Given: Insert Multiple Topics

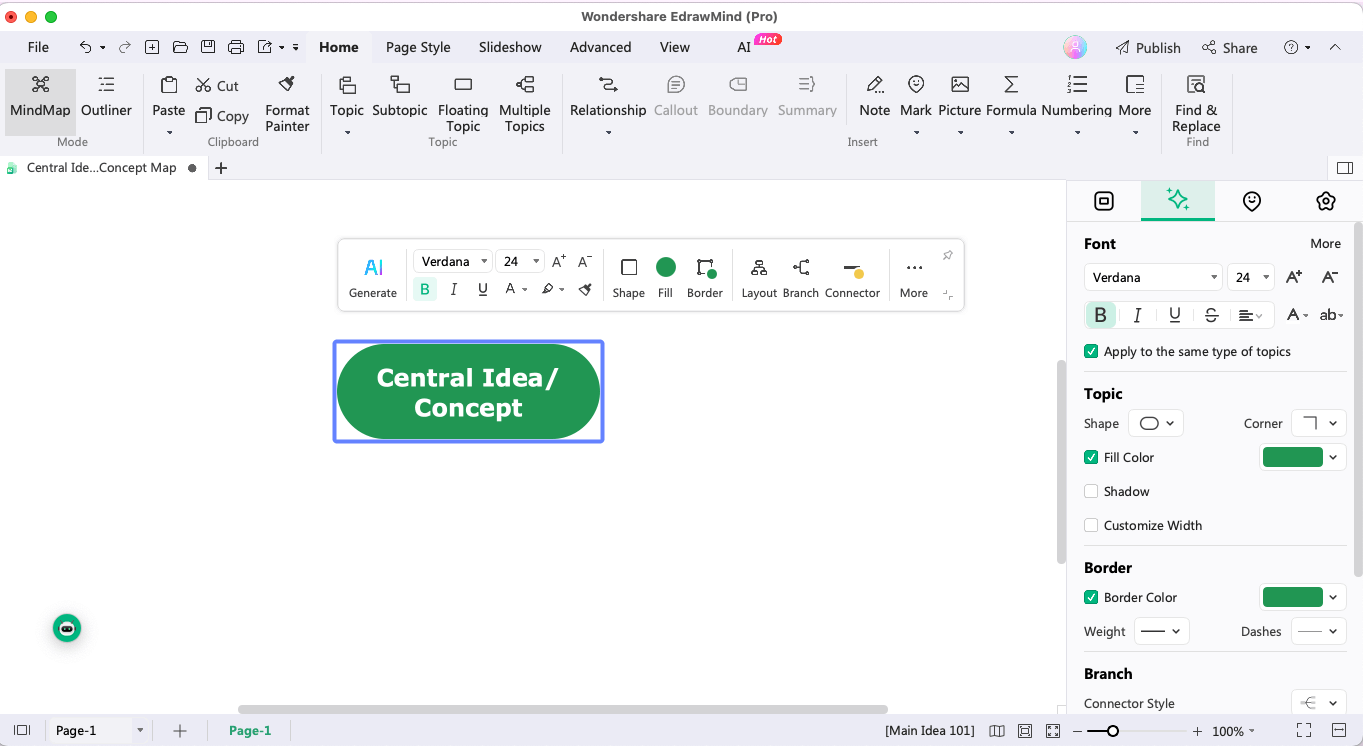Looking at the screenshot, I should click(525, 104).
